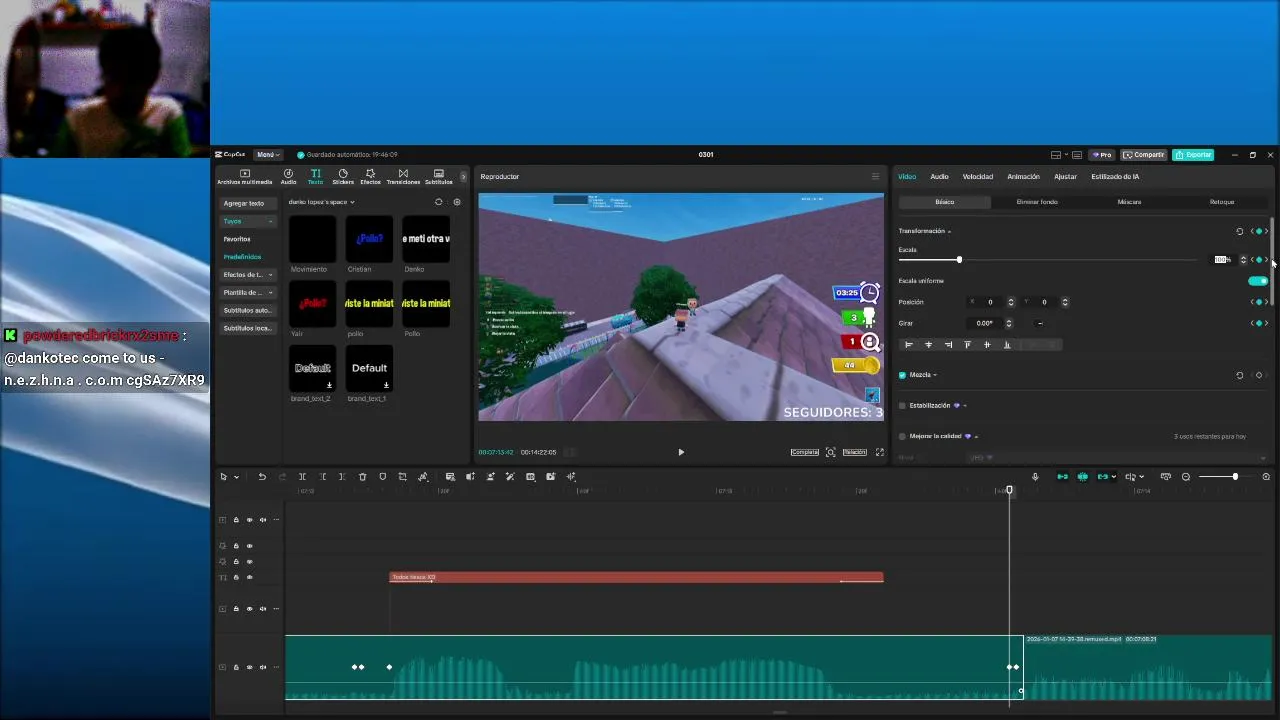Open the player hamburger menu

click(x=875, y=177)
